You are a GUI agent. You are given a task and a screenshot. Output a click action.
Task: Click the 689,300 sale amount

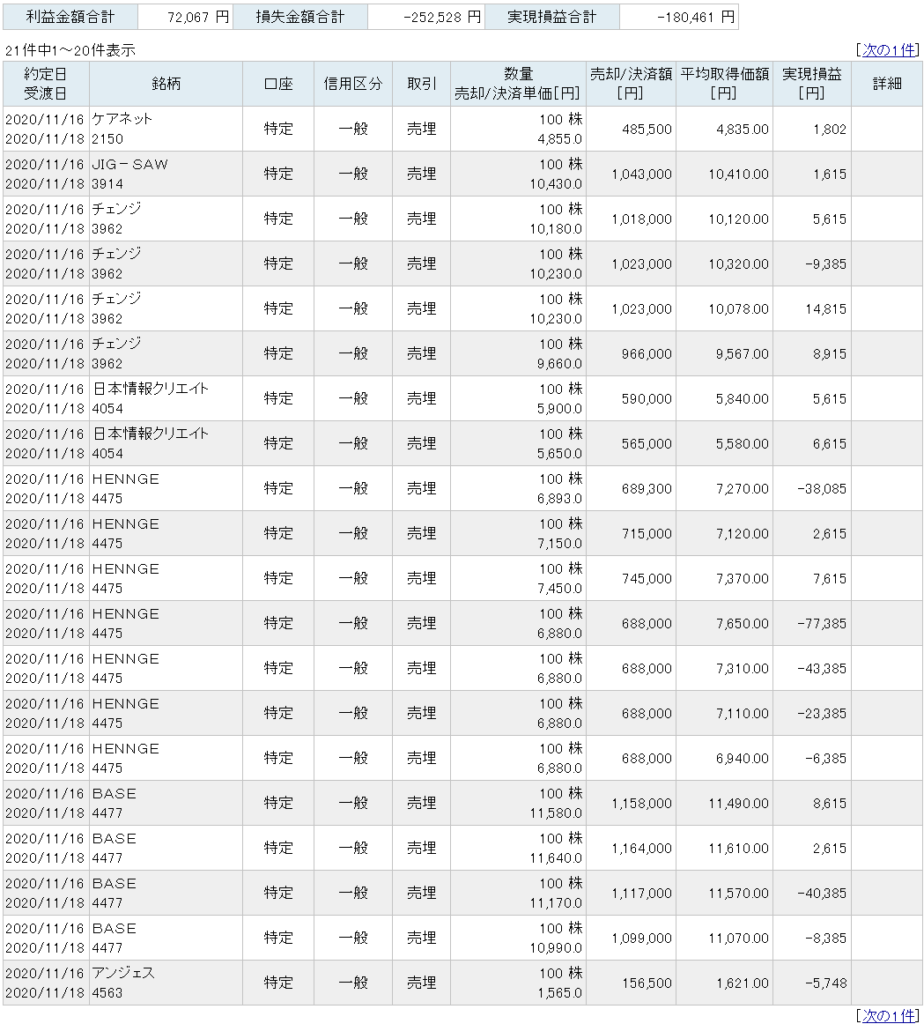coord(646,488)
